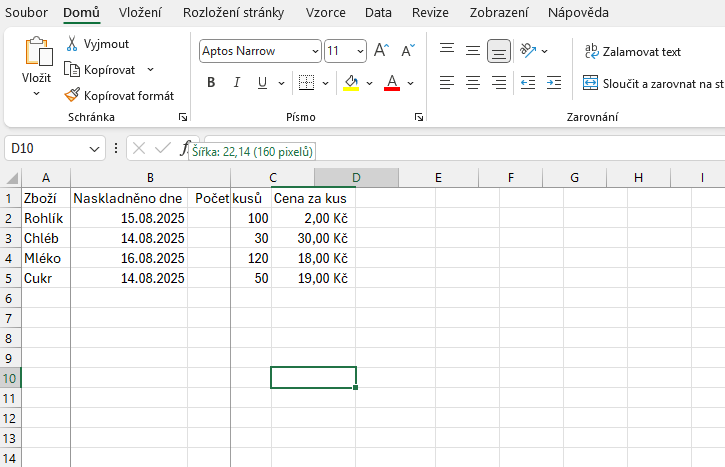Open Kopírovat dropdown arrow
Screen dimensions: 725x467
(150, 70)
